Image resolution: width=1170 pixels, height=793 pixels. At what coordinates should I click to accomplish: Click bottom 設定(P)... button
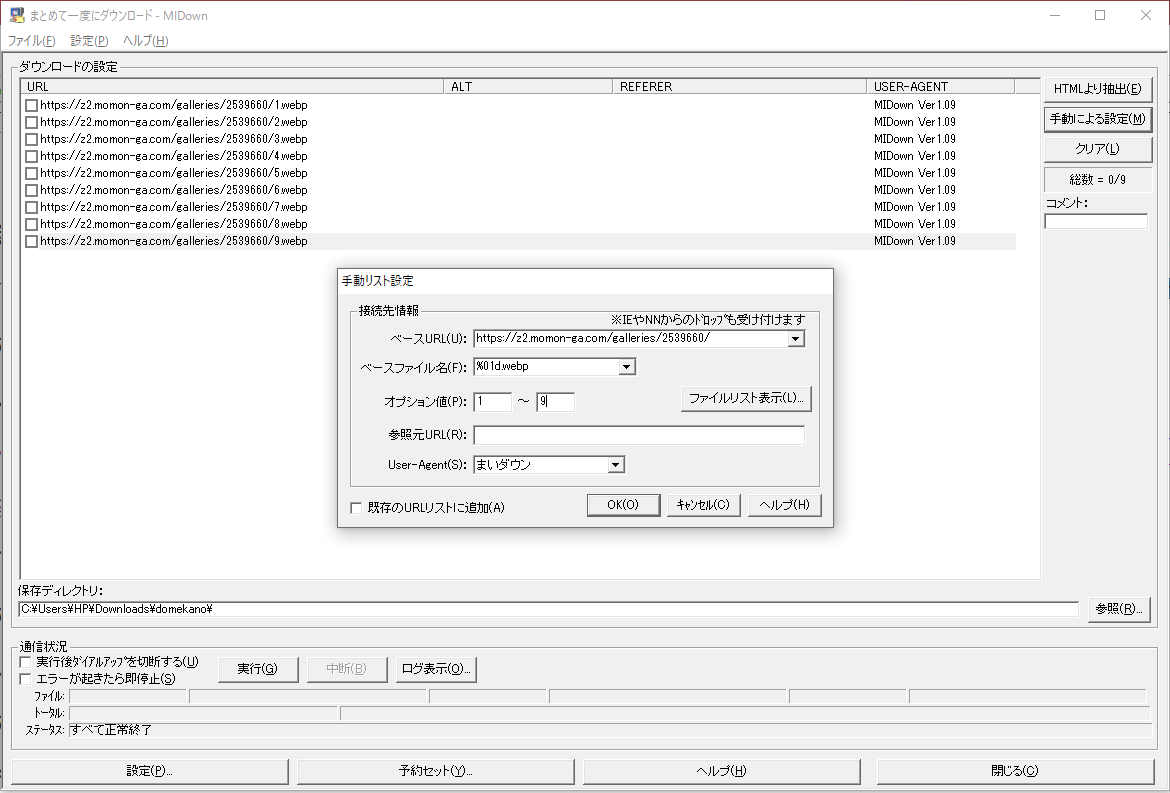point(150,771)
